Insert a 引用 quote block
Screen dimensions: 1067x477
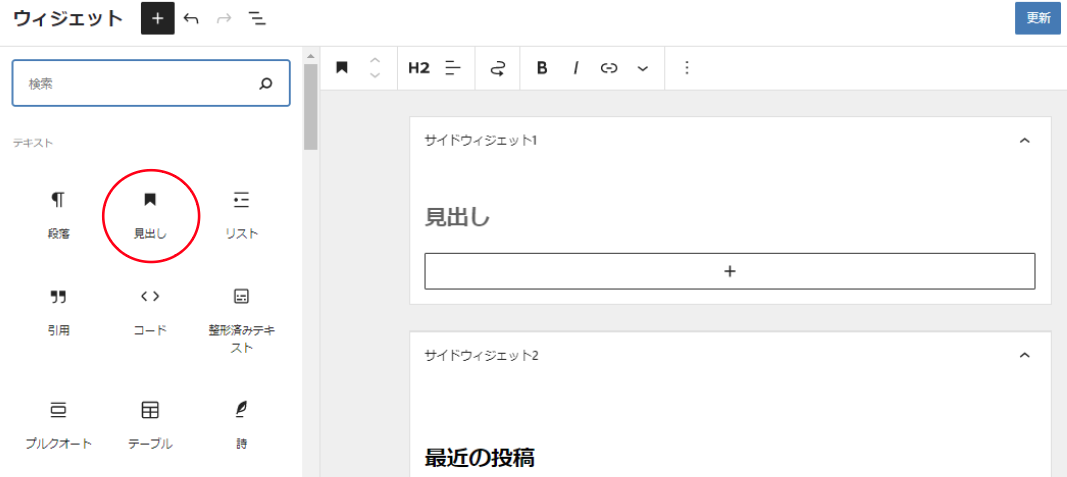click(x=59, y=313)
